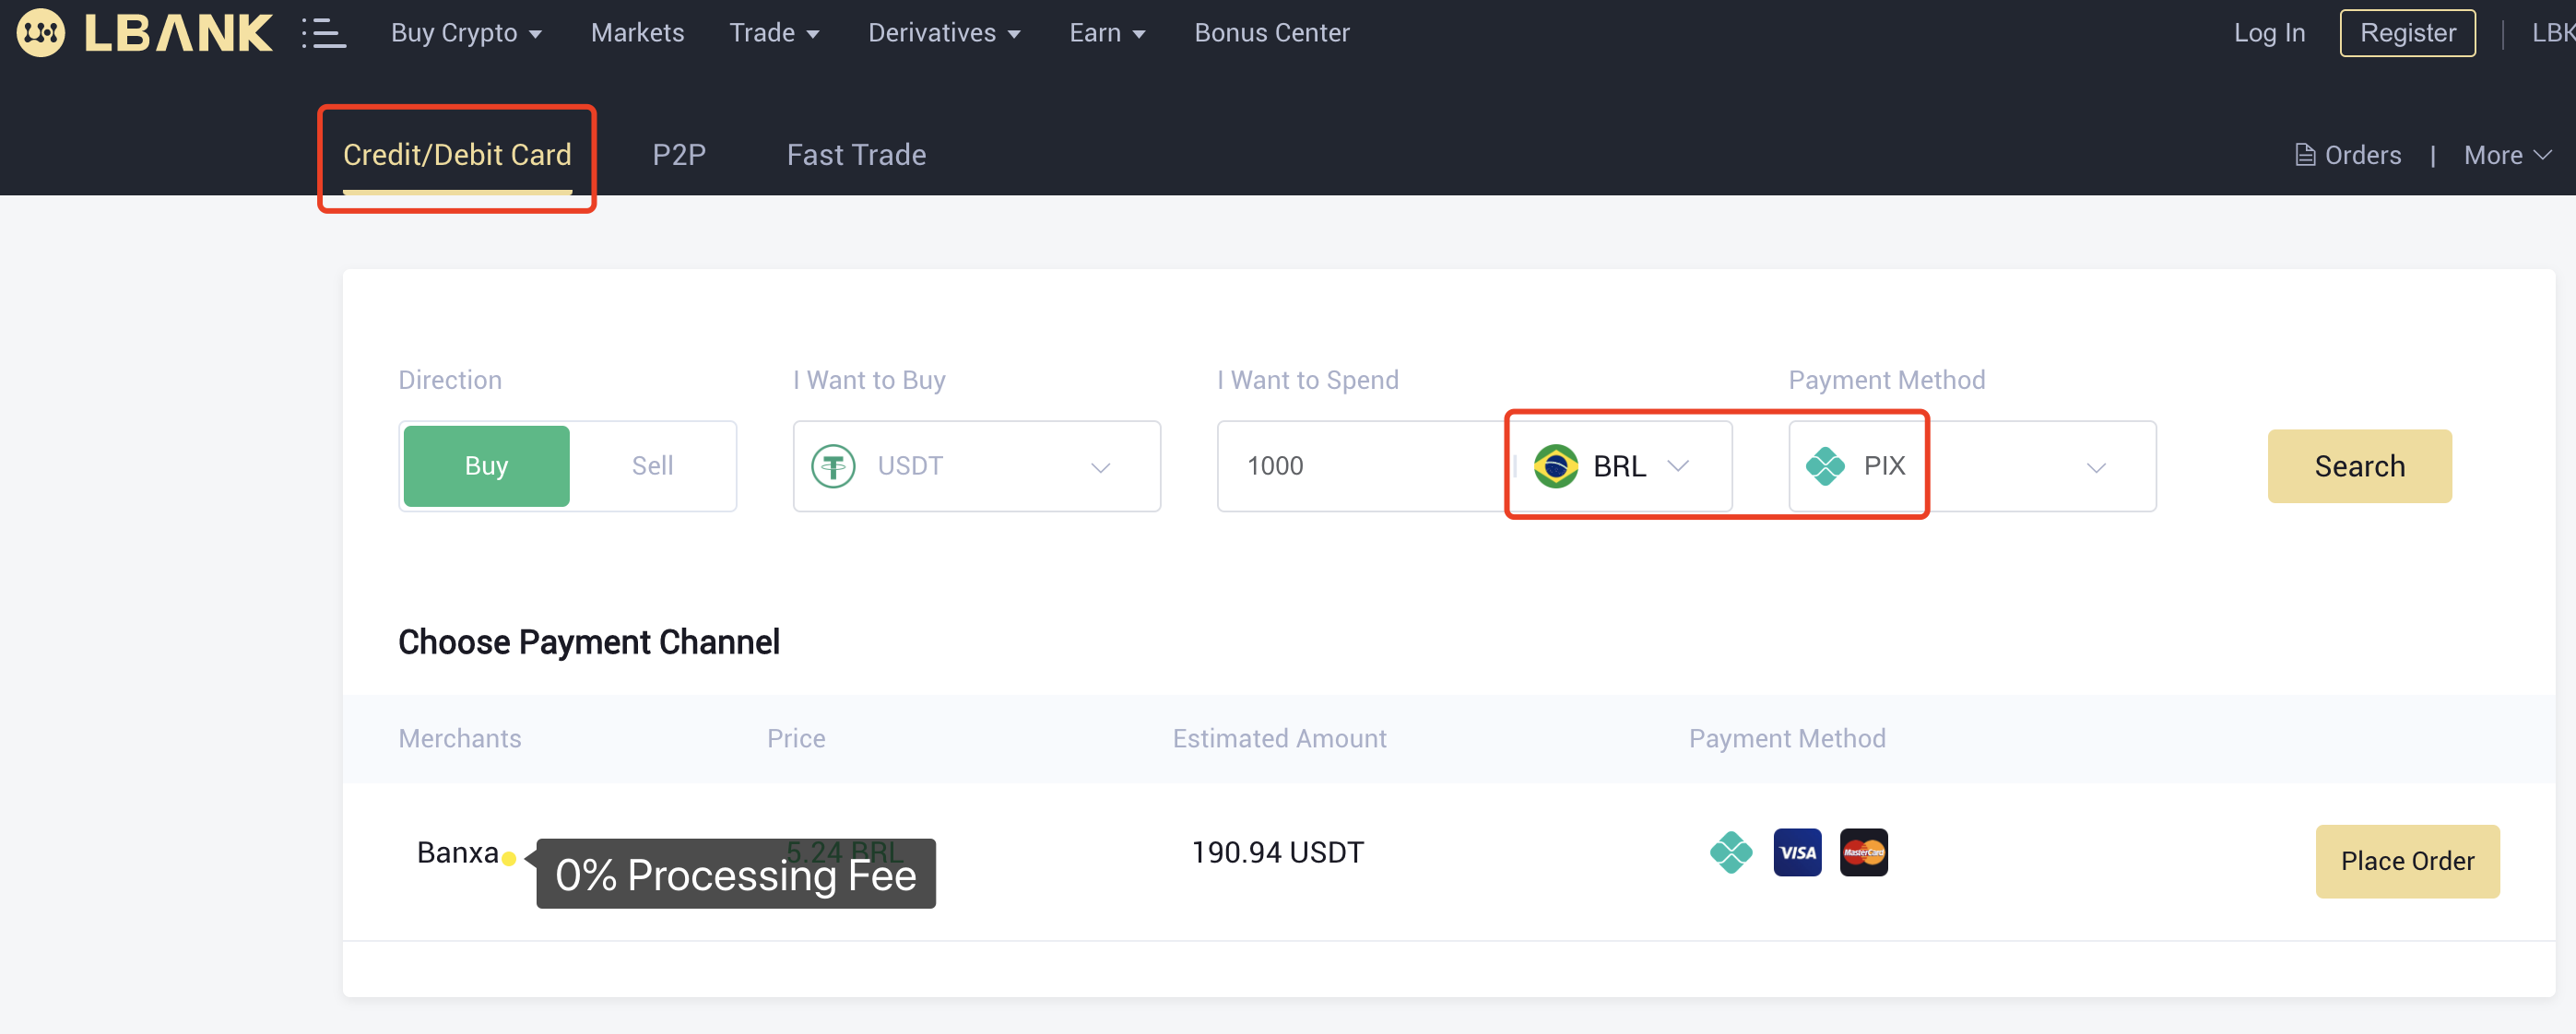Viewport: 2576px width, 1034px height.
Task: Click the Brazil flag icon
Action: point(1555,466)
